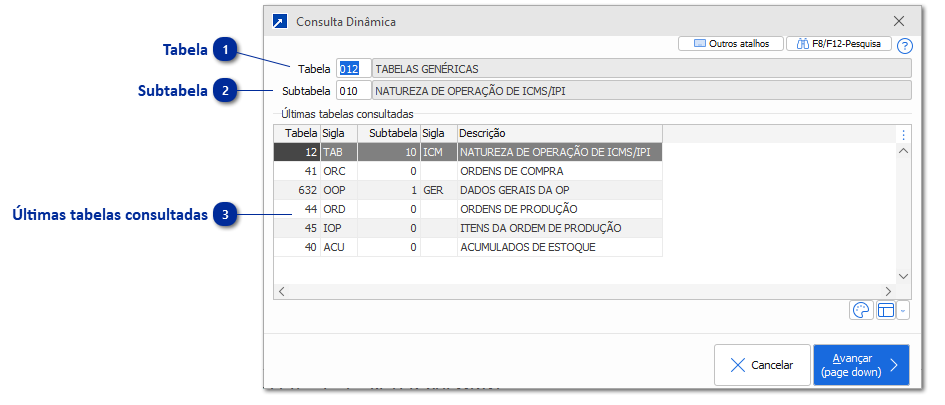Click the F8/F12-Pesquisa button
This screenshot has height=405, width=945.
(x=839, y=43)
